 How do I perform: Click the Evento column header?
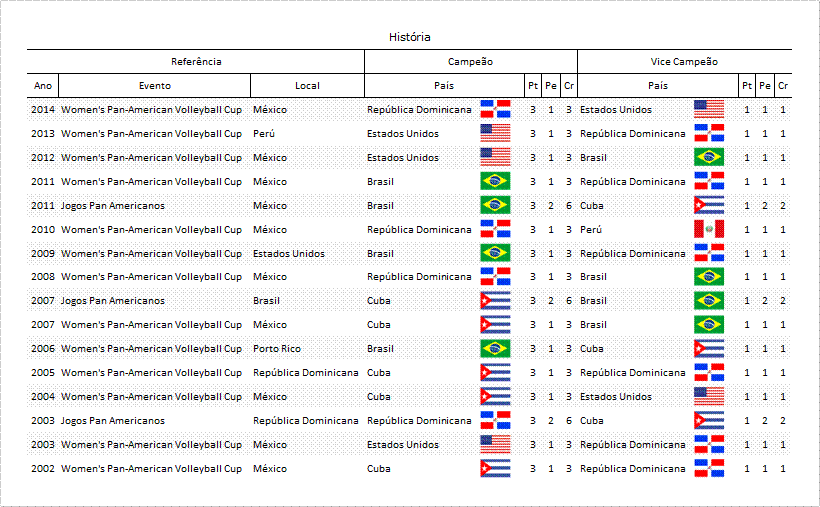[x=154, y=86]
